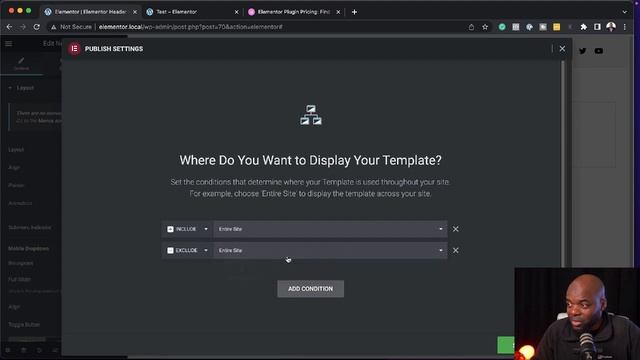Click the ADD CONDITION button
This screenshot has width=640, height=360.
click(310, 289)
